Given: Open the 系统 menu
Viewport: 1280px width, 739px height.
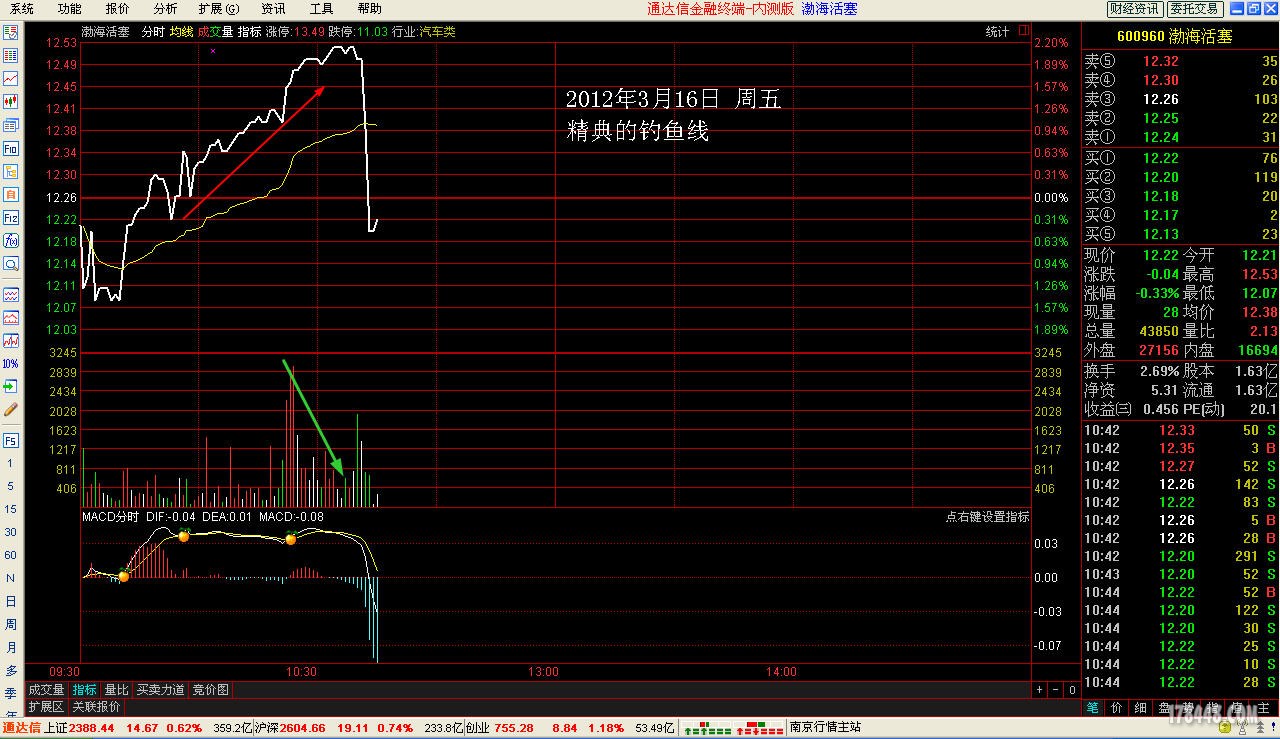Looking at the screenshot, I should coord(21,9).
